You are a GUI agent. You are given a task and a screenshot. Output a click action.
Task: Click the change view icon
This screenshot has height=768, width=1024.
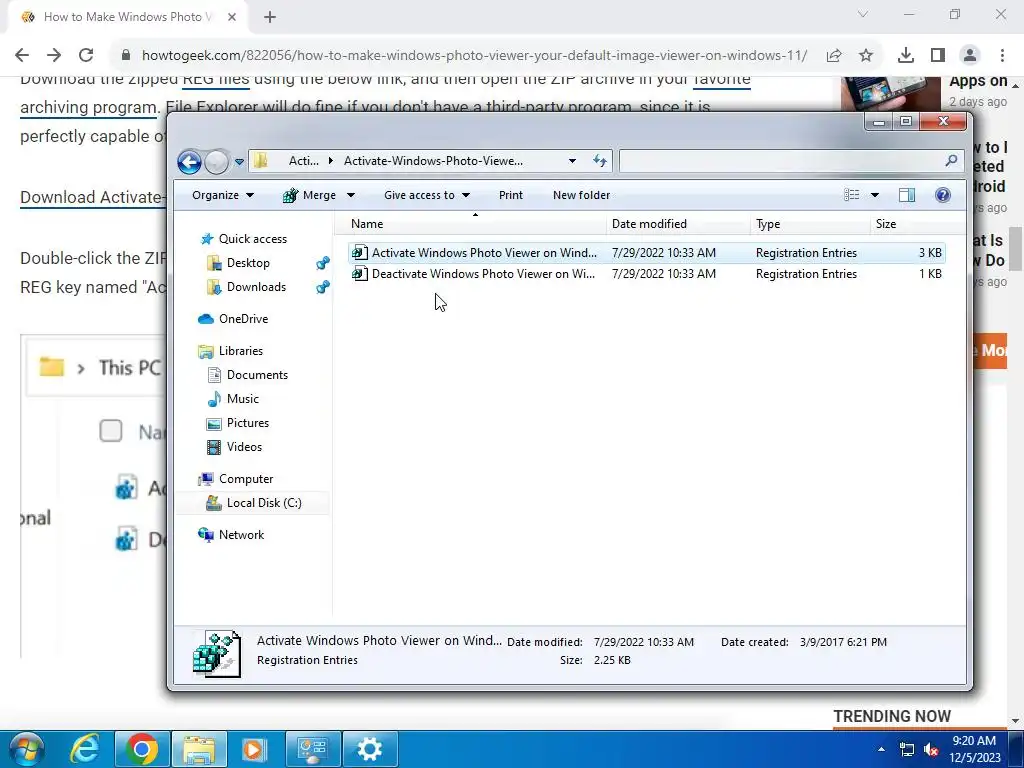[x=852, y=195]
